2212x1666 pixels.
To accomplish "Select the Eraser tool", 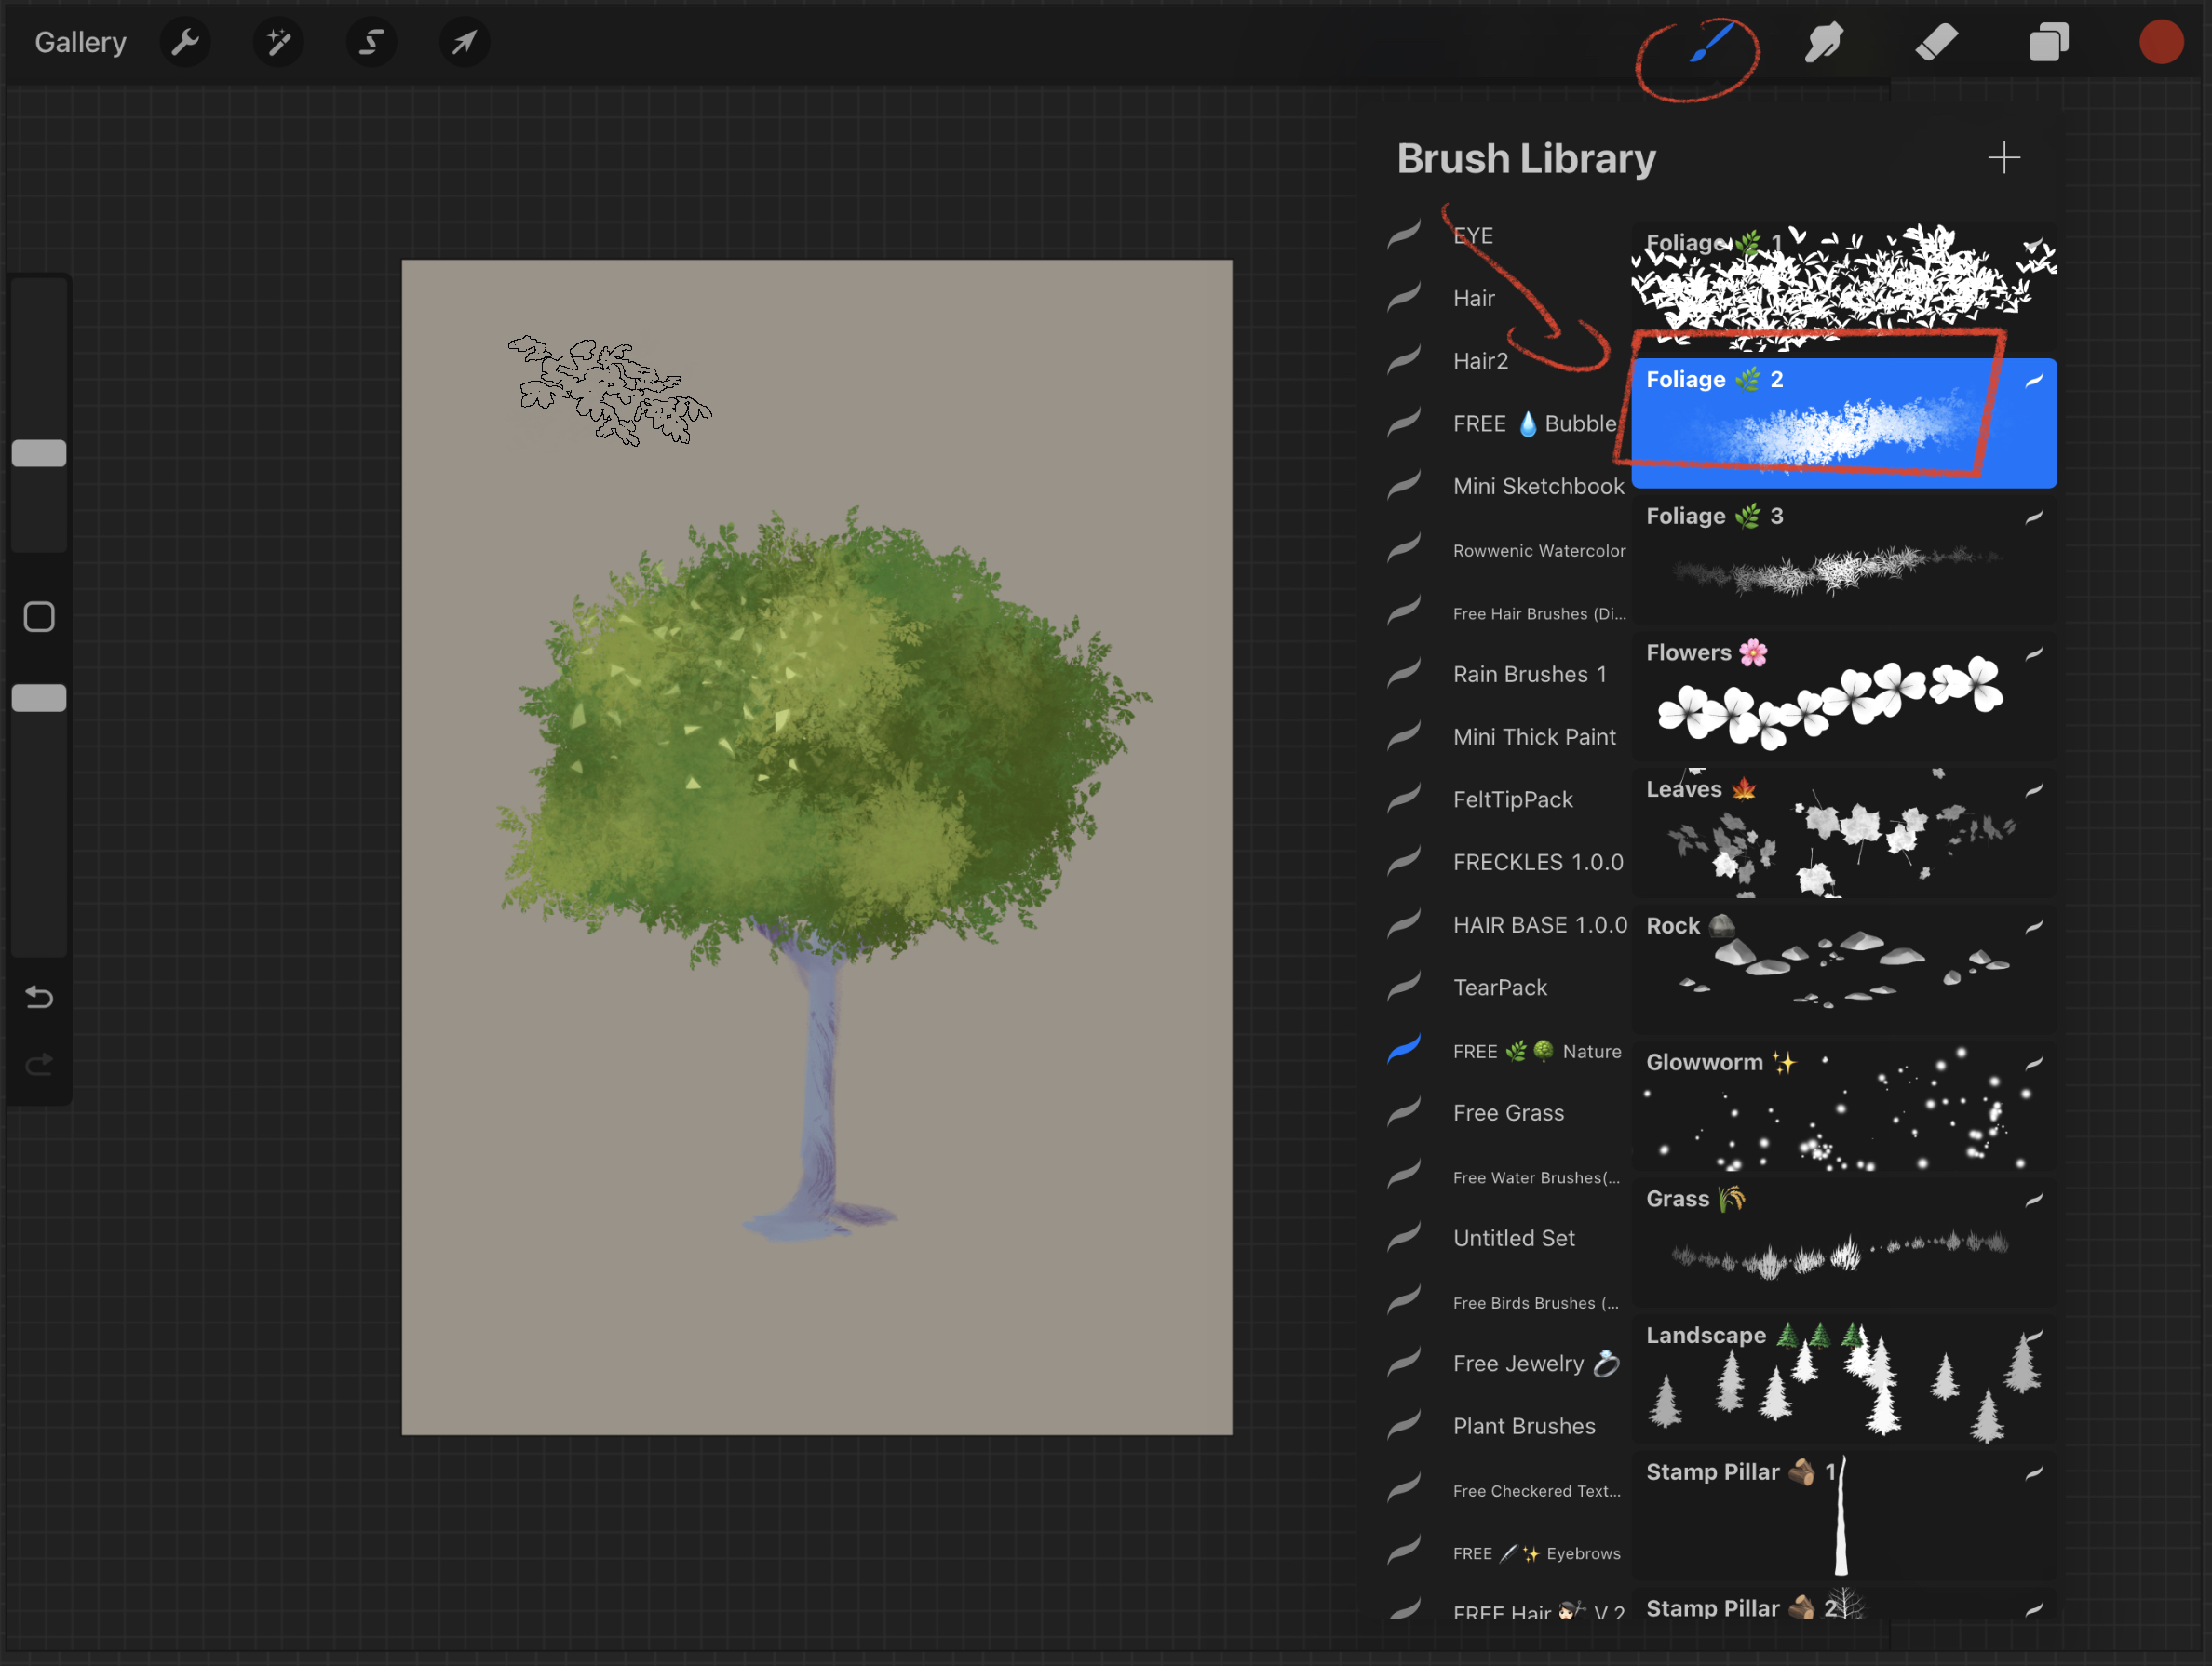I will click(1936, 43).
